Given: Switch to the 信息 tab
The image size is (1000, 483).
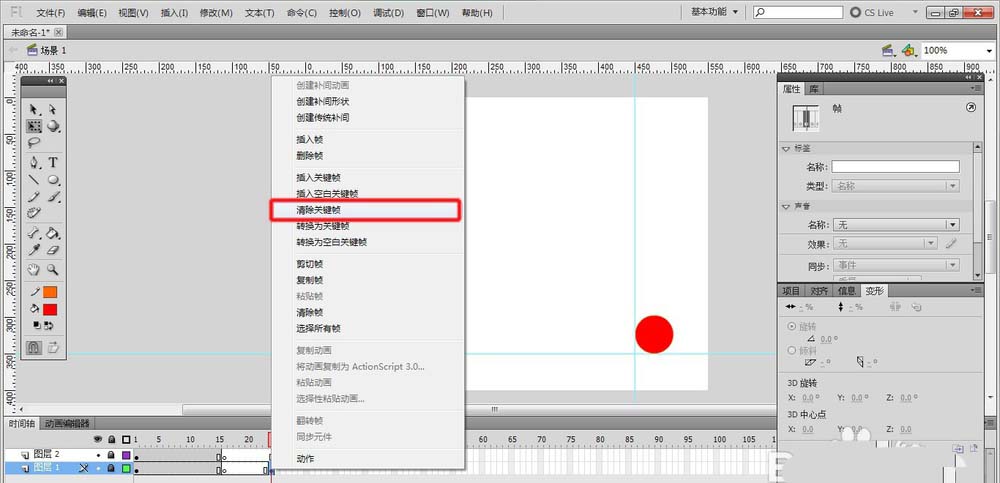Looking at the screenshot, I should point(847,291).
